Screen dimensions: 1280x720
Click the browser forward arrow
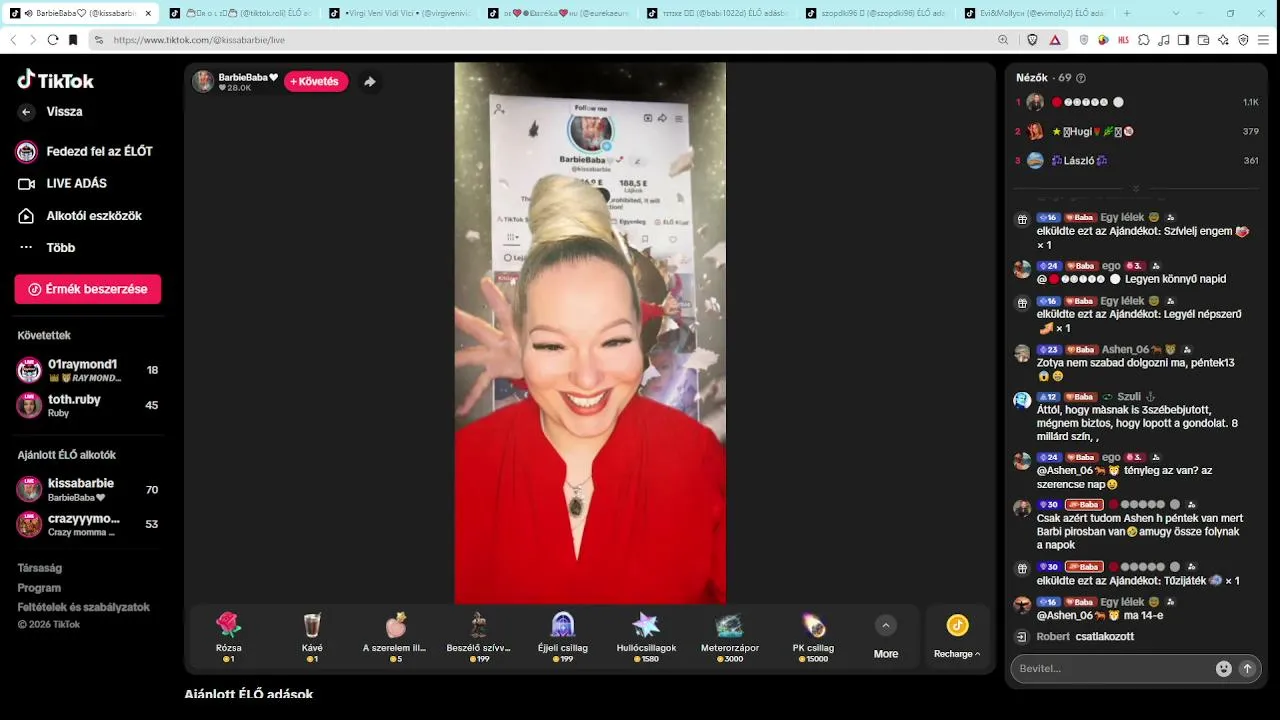pos(33,40)
